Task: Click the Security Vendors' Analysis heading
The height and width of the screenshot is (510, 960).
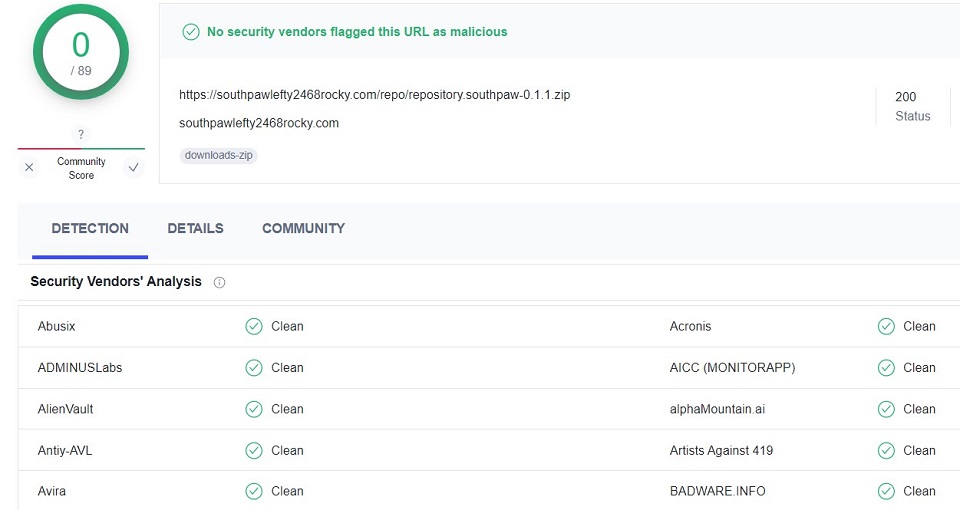Action: (116, 282)
